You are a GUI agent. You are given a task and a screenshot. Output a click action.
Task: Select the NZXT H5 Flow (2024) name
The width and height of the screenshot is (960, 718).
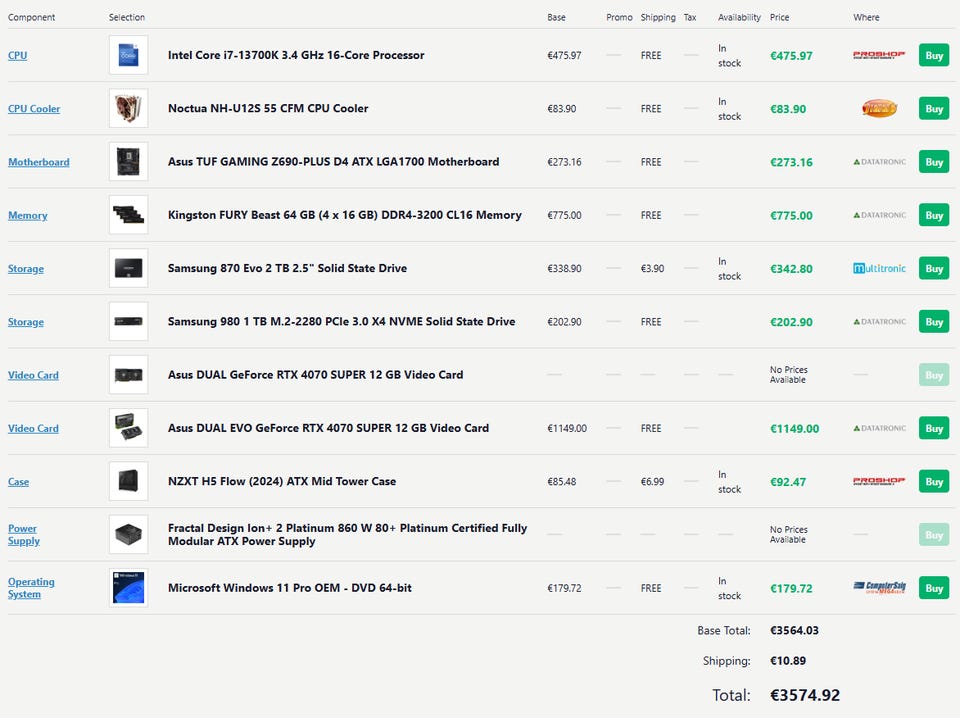(282, 481)
